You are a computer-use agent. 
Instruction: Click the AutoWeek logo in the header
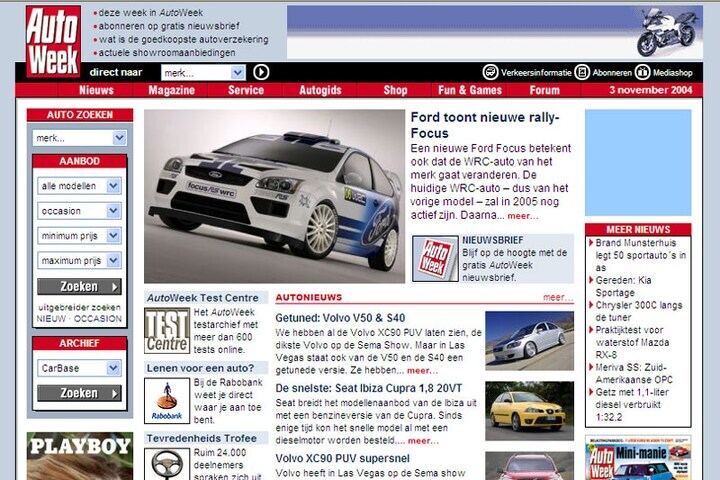53,41
